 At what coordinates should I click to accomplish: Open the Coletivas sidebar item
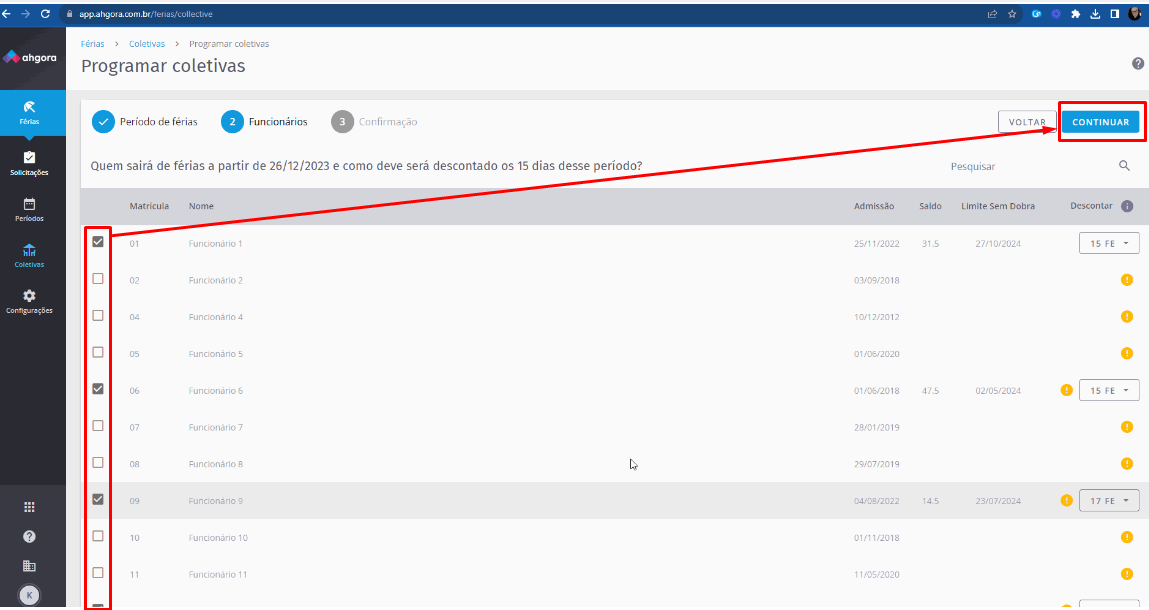point(29,255)
